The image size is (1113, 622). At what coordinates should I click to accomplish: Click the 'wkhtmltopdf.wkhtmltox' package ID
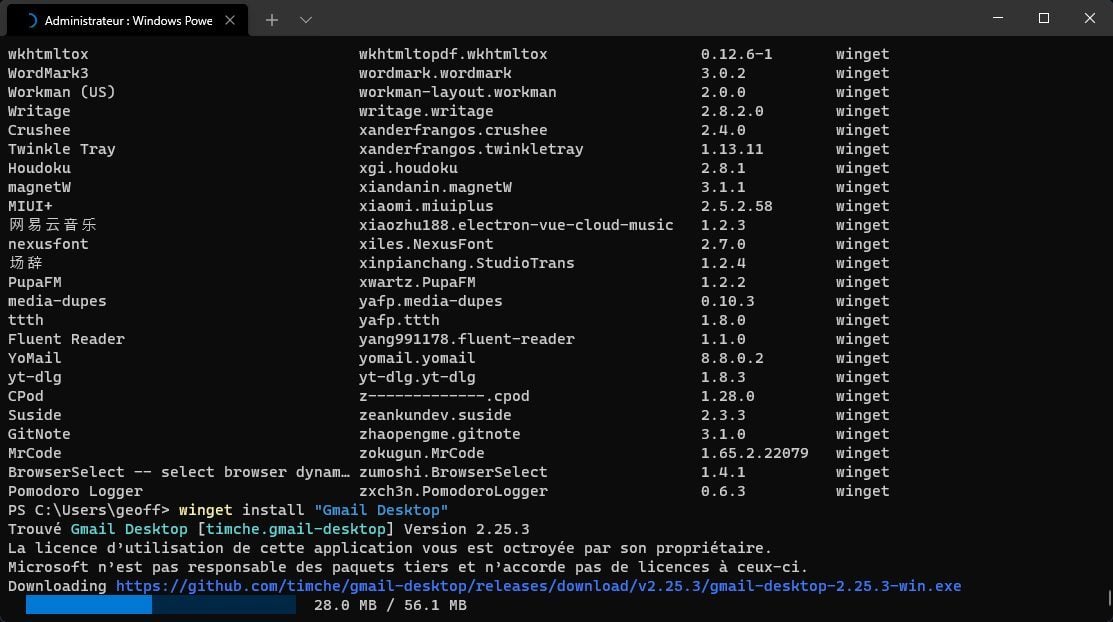[453, 54]
